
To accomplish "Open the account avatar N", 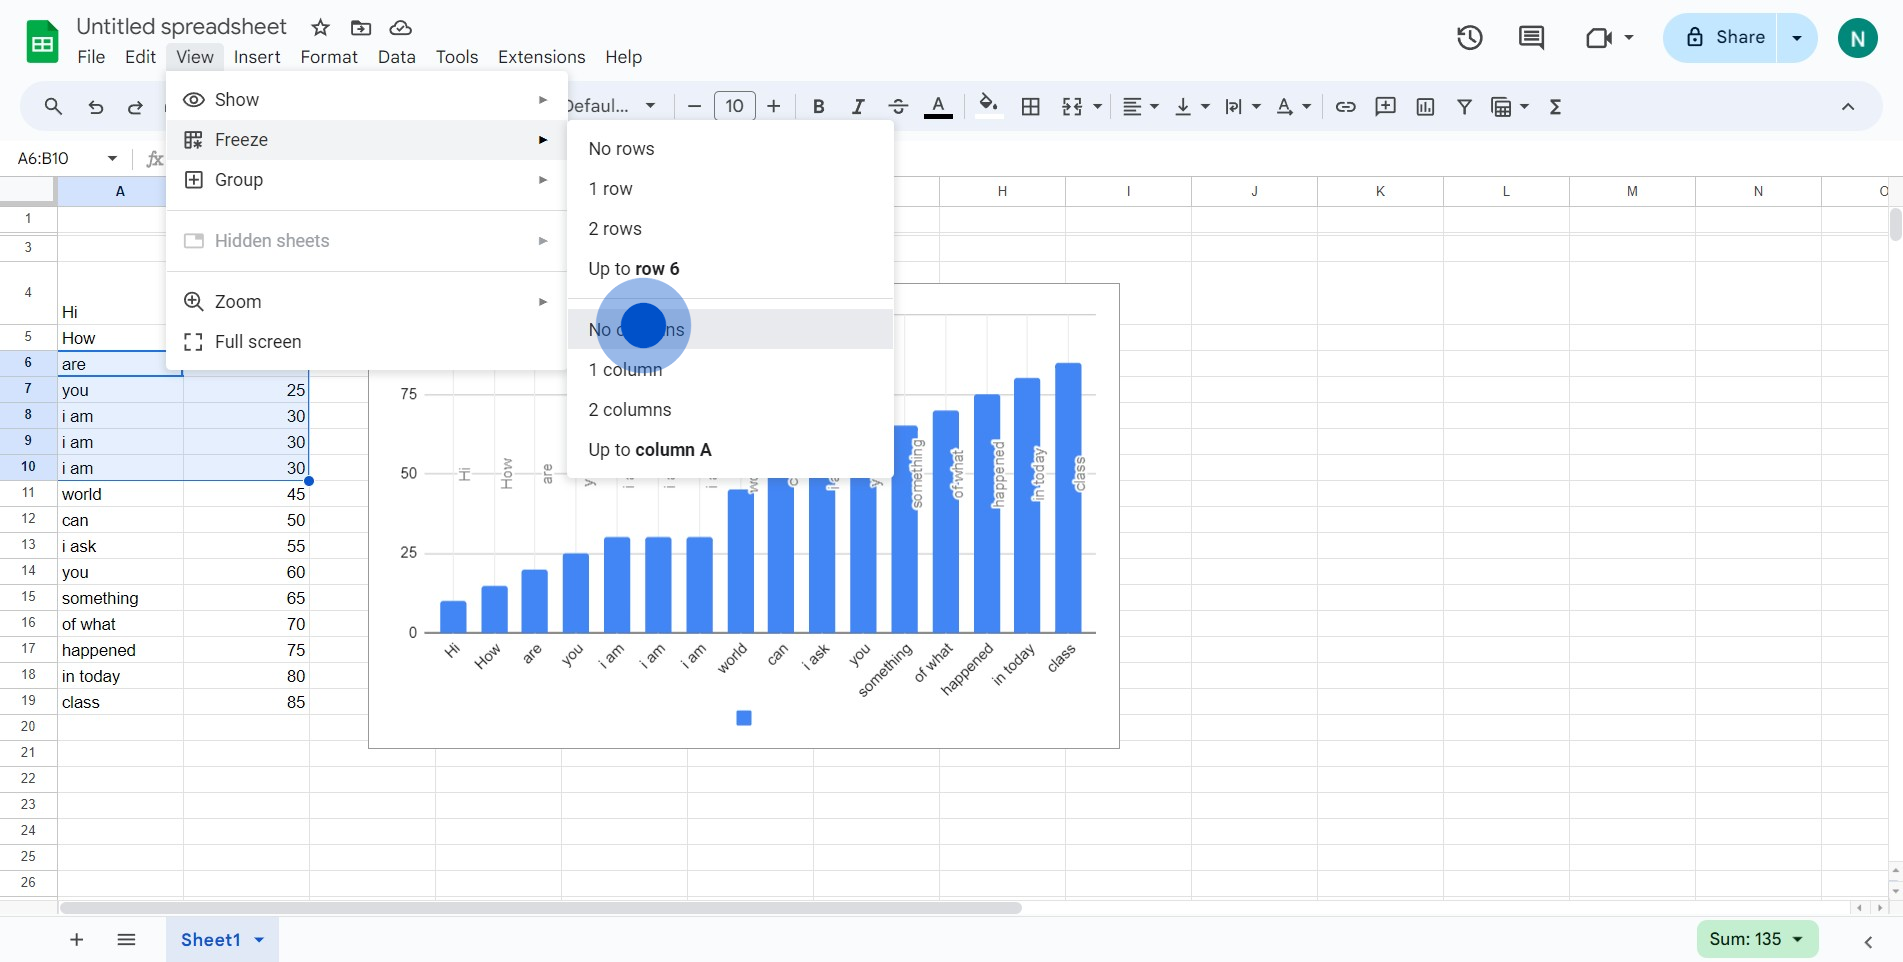I will tap(1857, 39).
